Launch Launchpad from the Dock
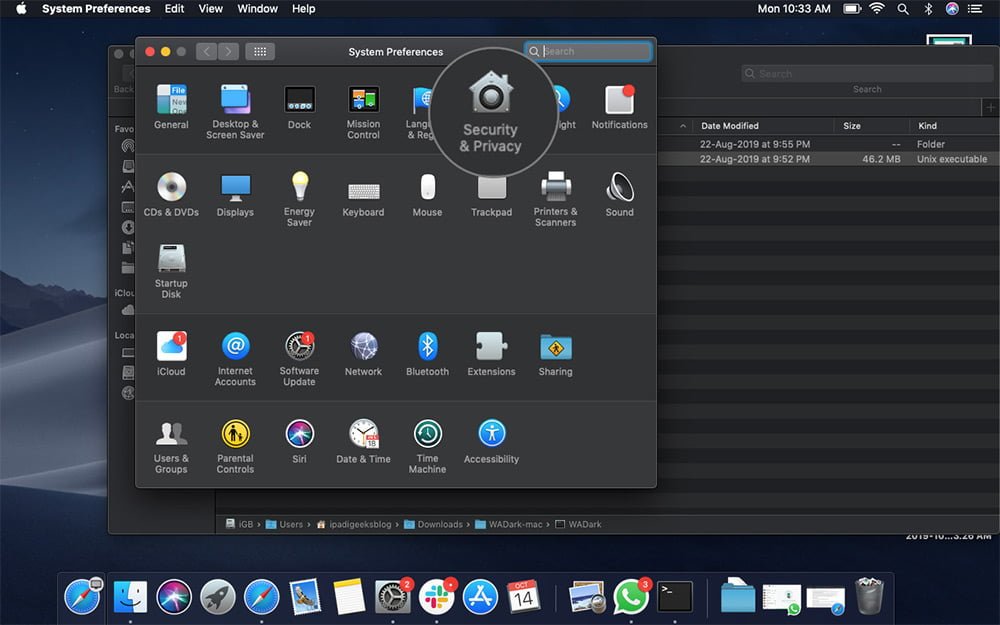 coord(217,597)
